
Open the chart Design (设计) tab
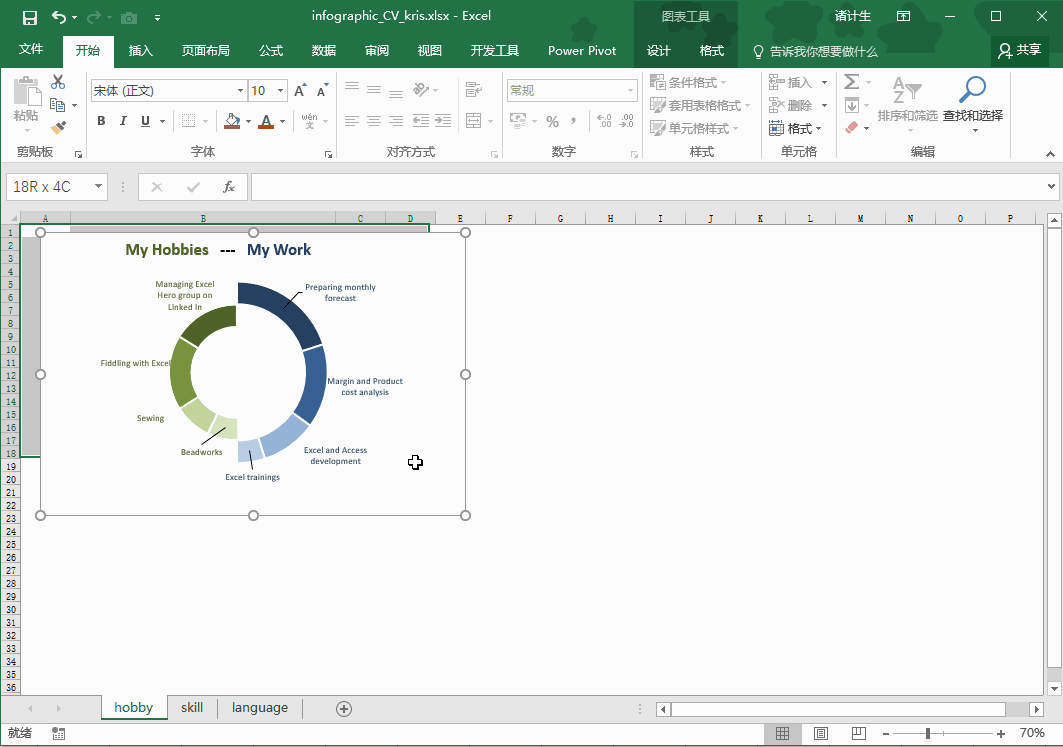point(658,50)
